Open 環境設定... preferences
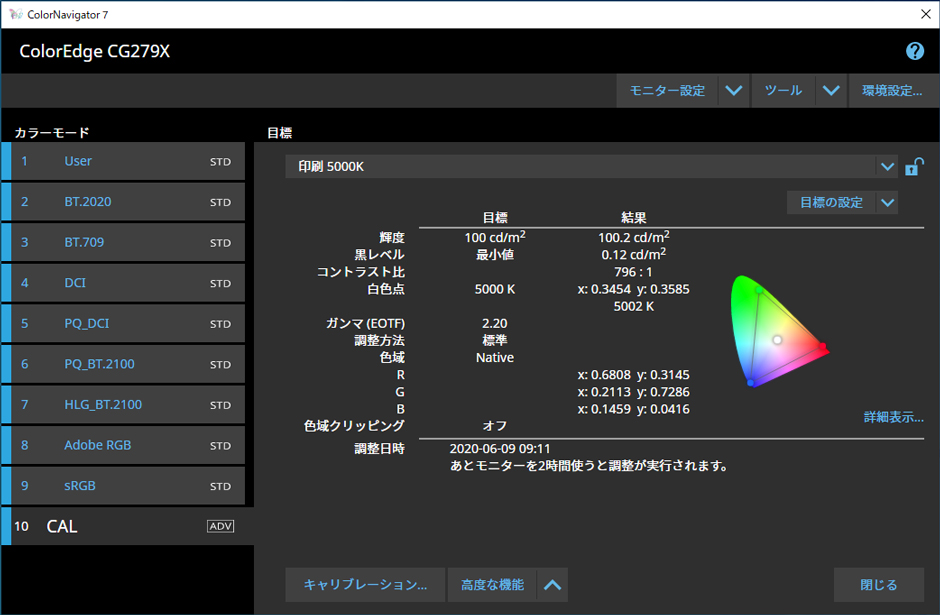Screen dimensions: 940x615 892,91
